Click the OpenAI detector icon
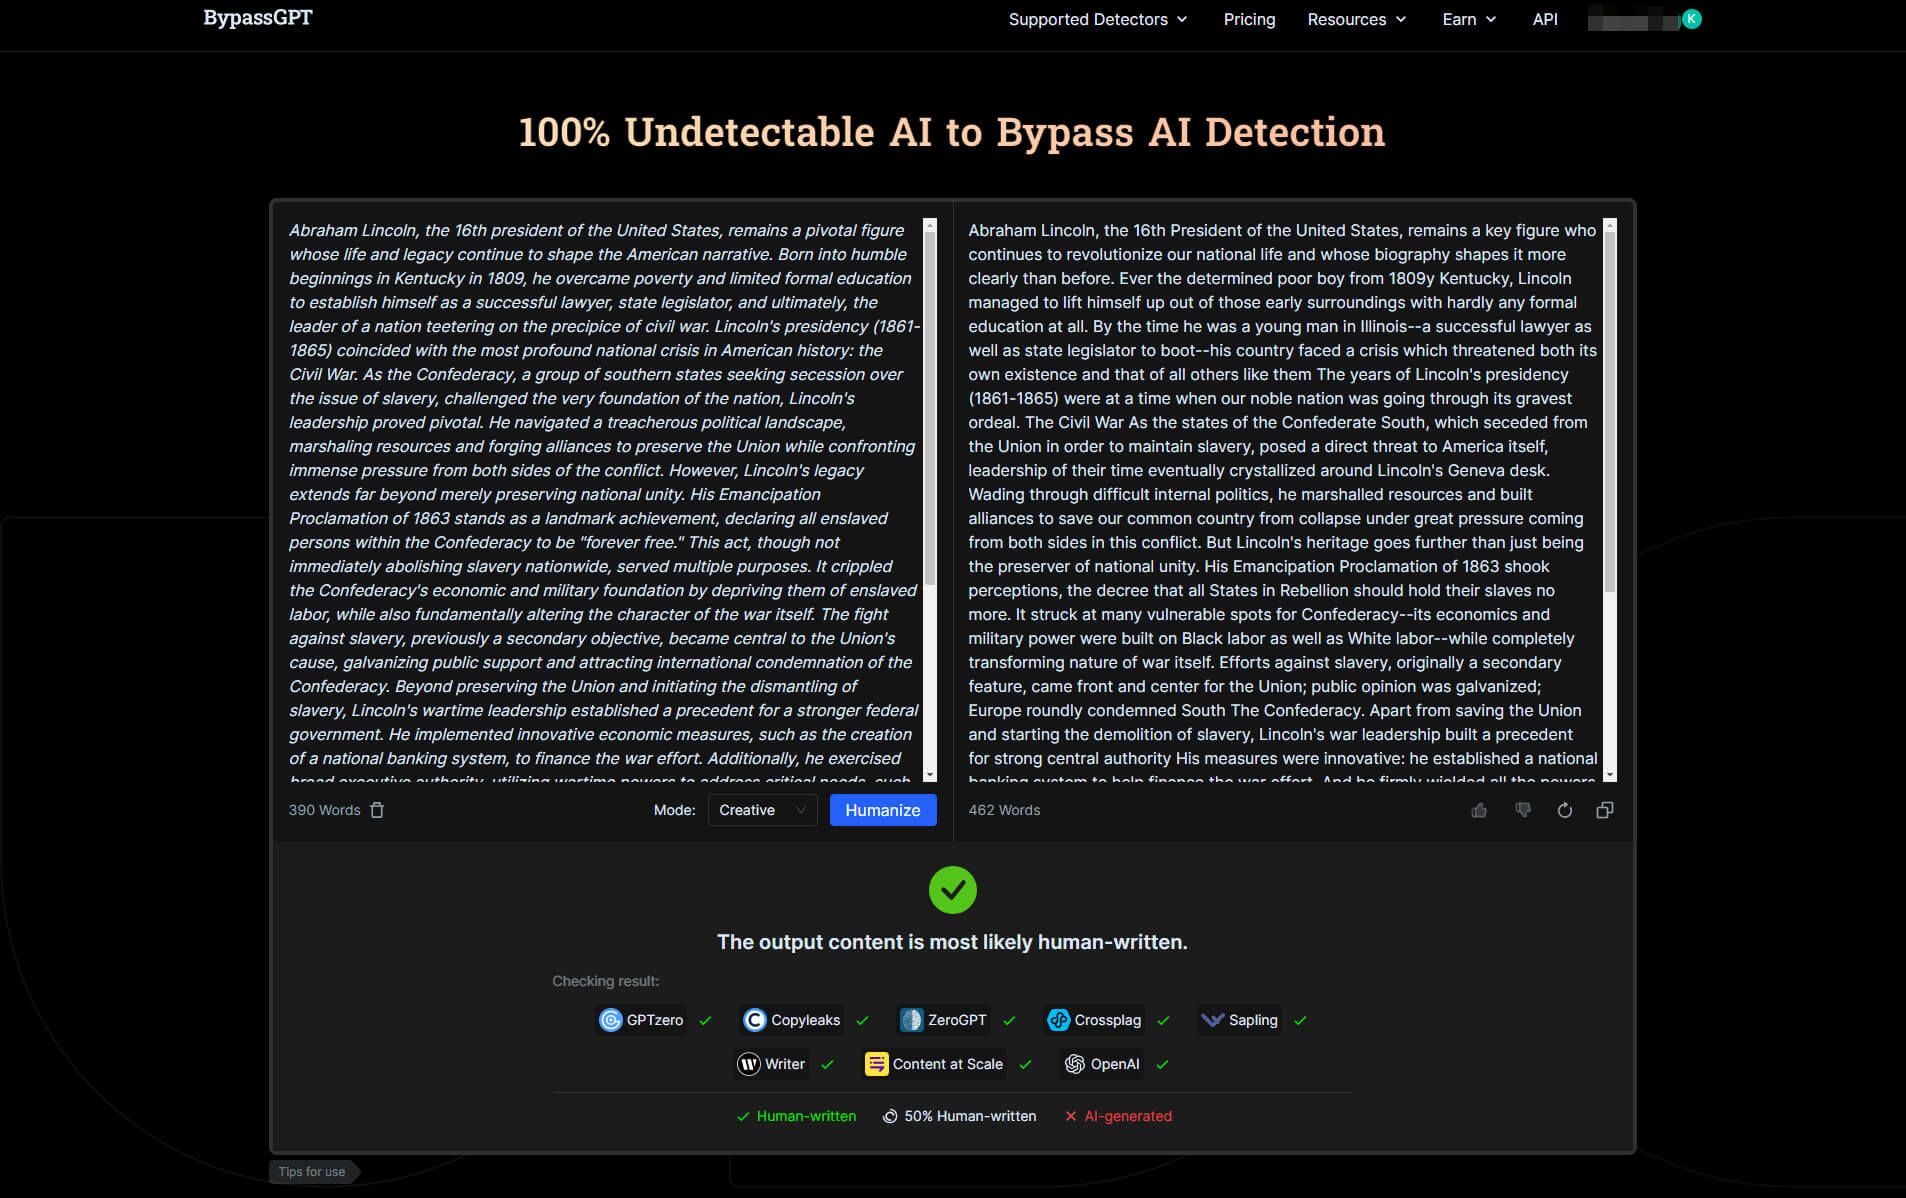 pos(1075,1064)
